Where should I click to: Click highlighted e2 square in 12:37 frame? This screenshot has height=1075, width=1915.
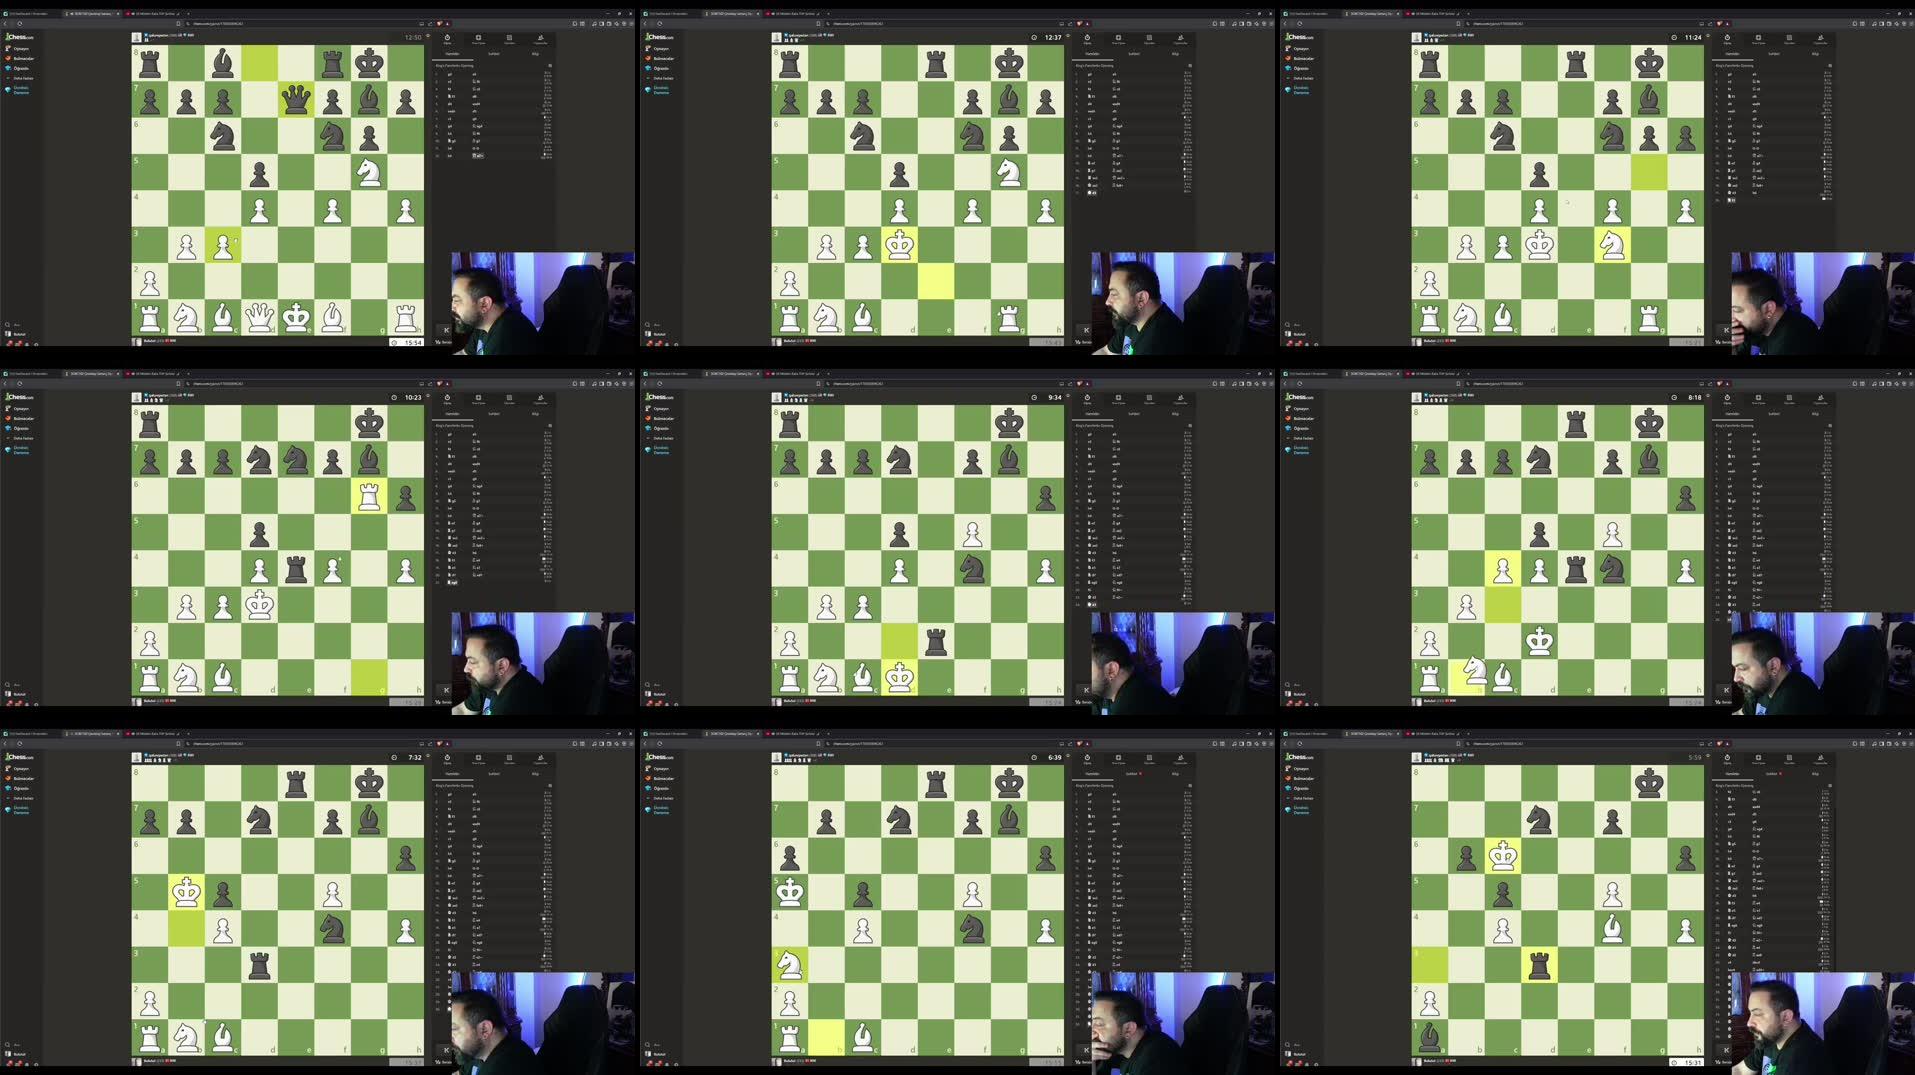(x=936, y=281)
